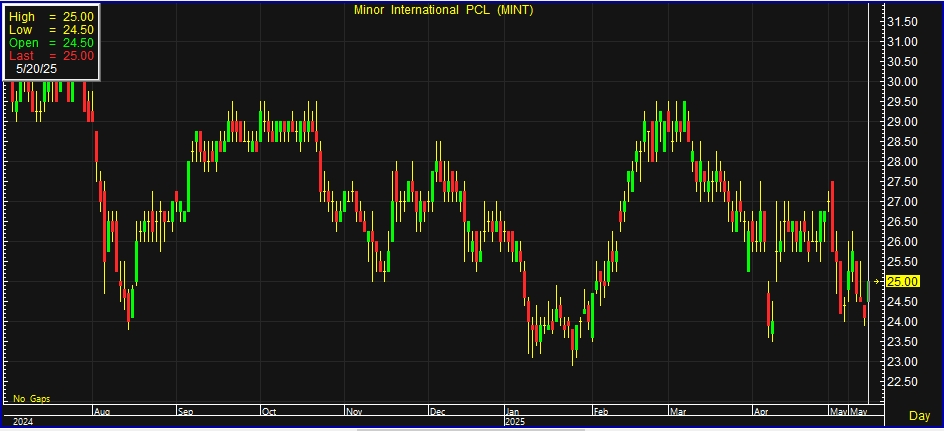Select the Dec marker on time axis
Viewport: 944px width, 431px height.
tap(437, 410)
